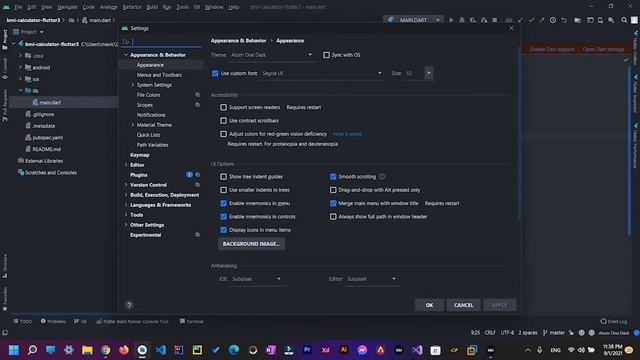
Task: Open the Terminal tool tab
Action: (x=191, y=322)
